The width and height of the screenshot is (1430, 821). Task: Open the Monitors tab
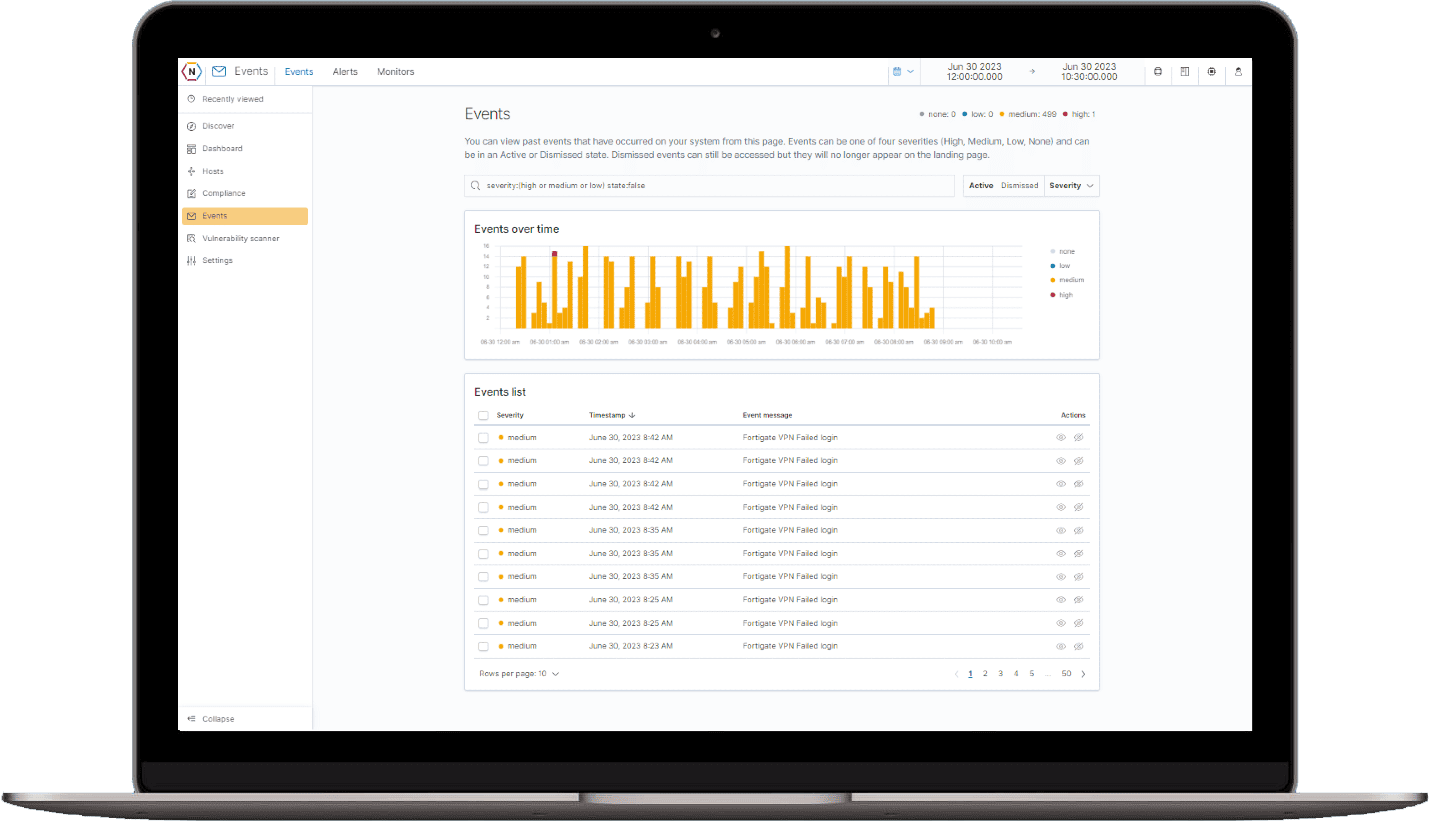tap(395, 72)
